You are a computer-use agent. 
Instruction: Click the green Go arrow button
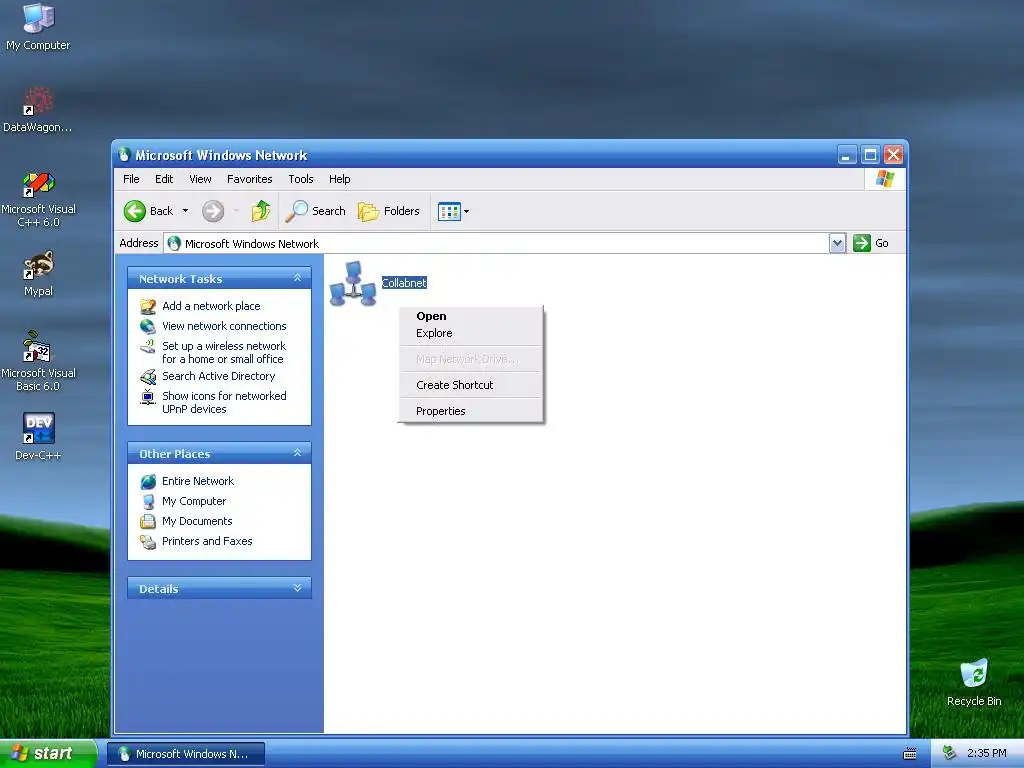[x=862, y=243]
